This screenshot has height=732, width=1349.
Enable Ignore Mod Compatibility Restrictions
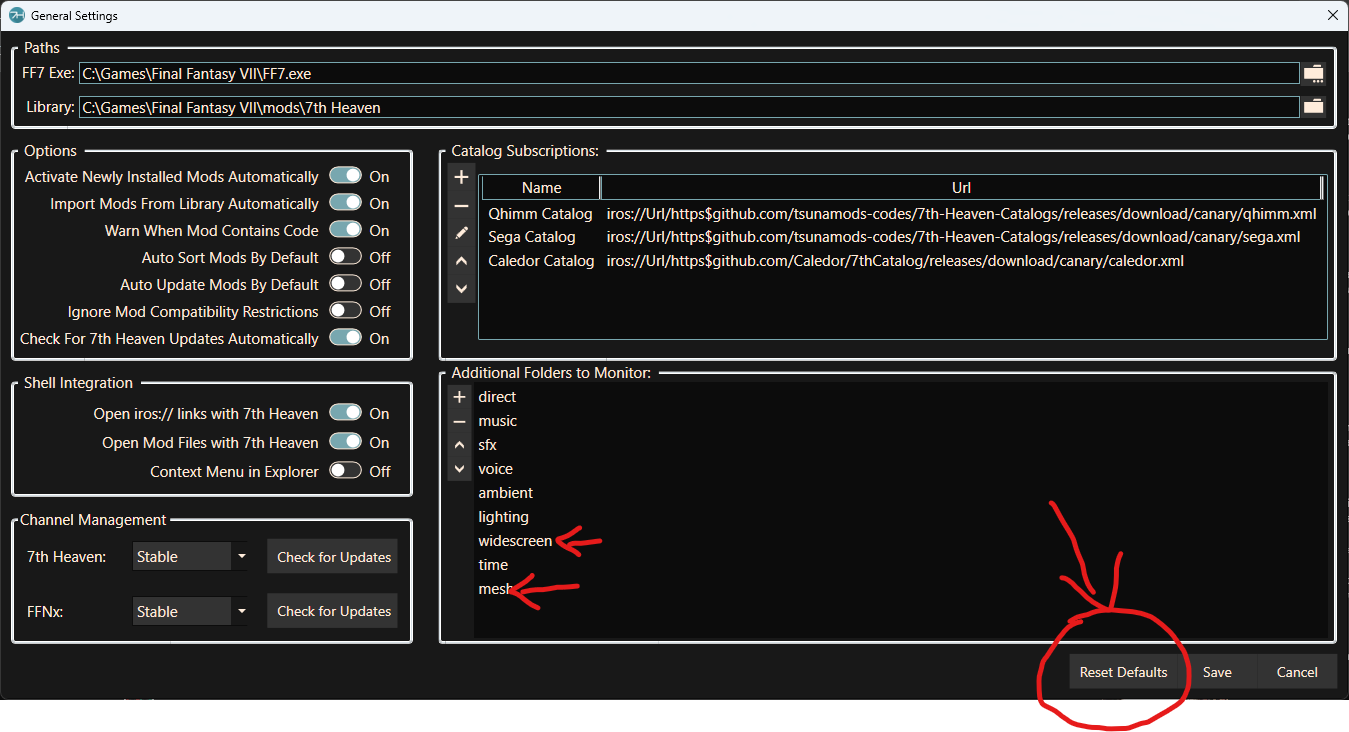(x=345, y=311)
